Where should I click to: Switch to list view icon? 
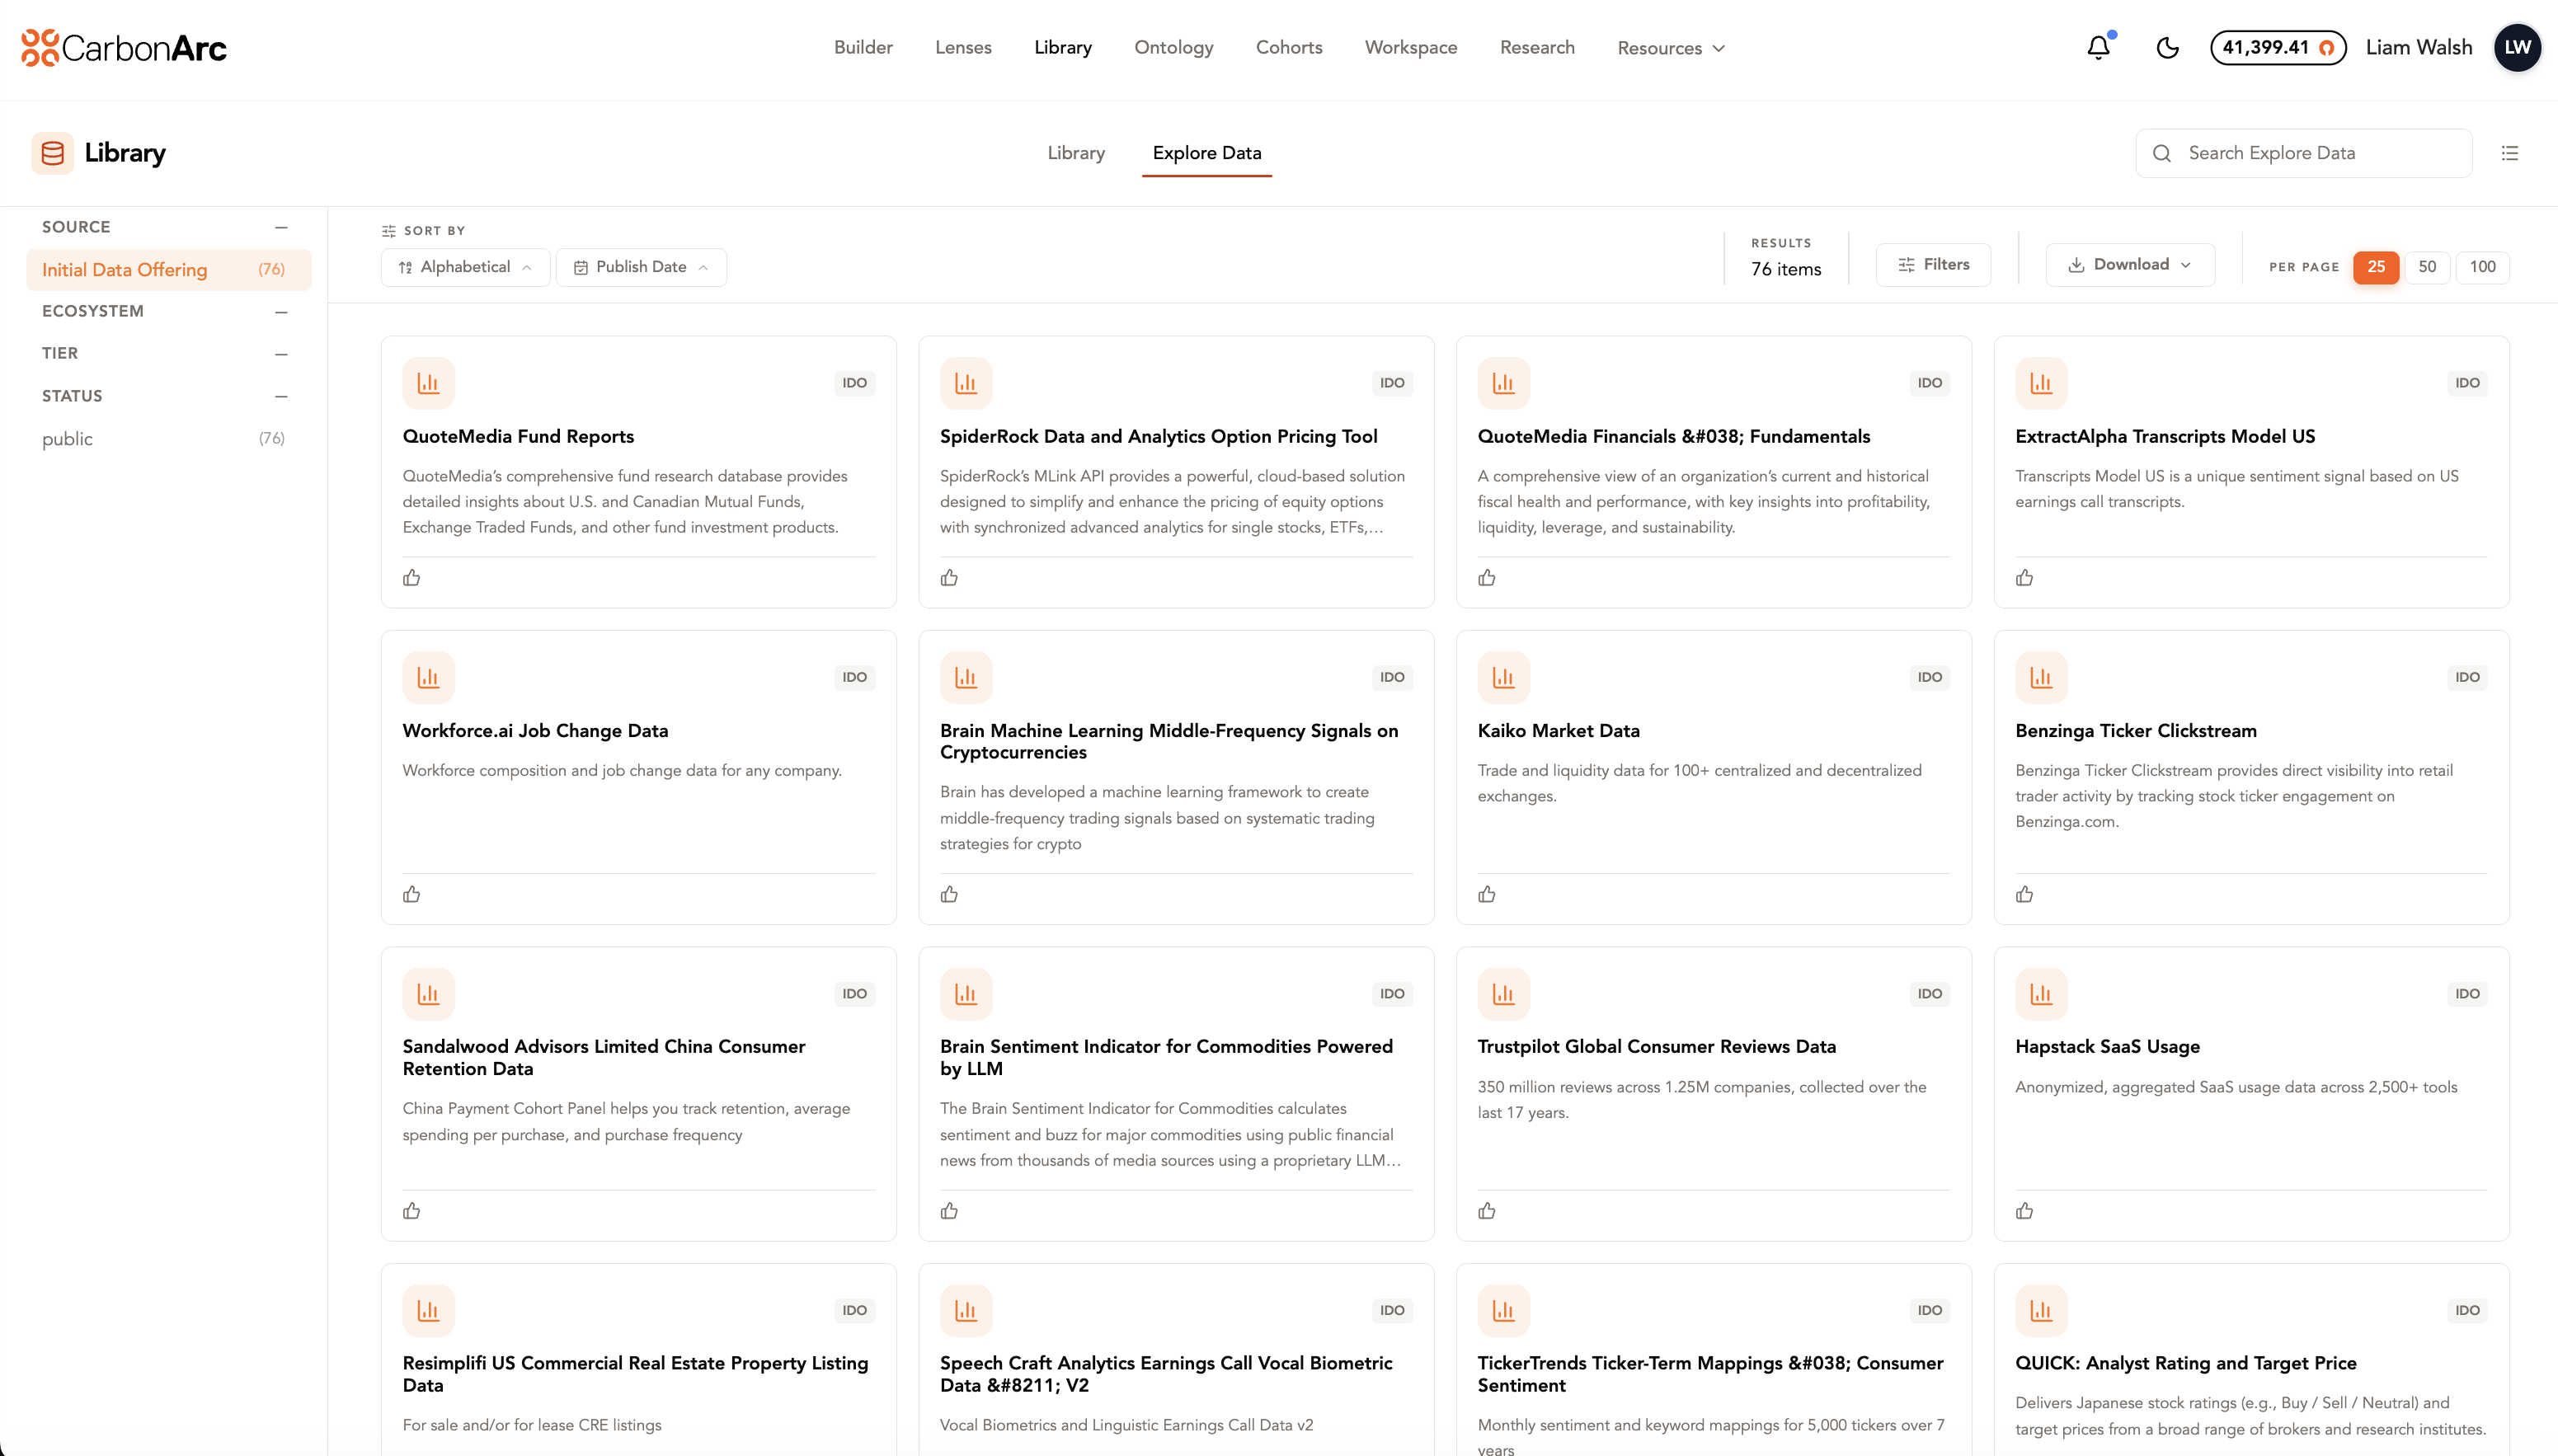tap(2509, 153)
